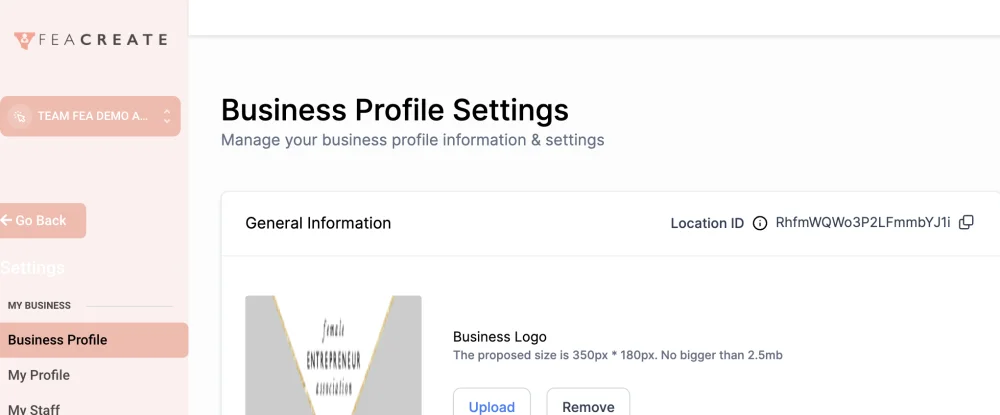Go Back to the main menu
Image resolution: width=1000 pixels, height=415 pixels.
click(x=43, y=221)
